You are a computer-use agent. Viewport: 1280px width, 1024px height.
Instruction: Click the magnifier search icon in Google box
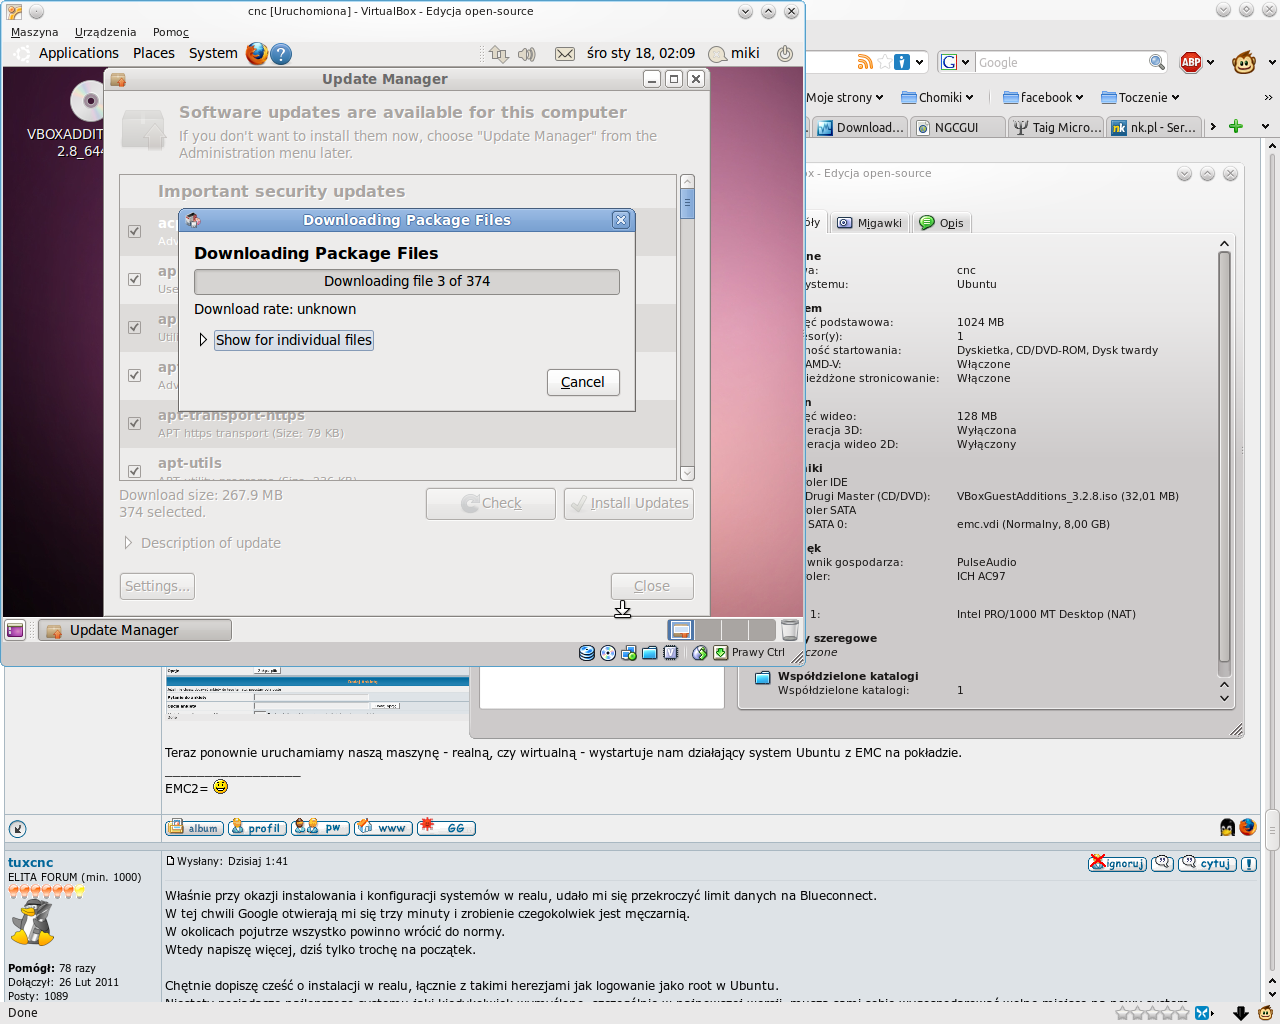[x=1157, y=62]
